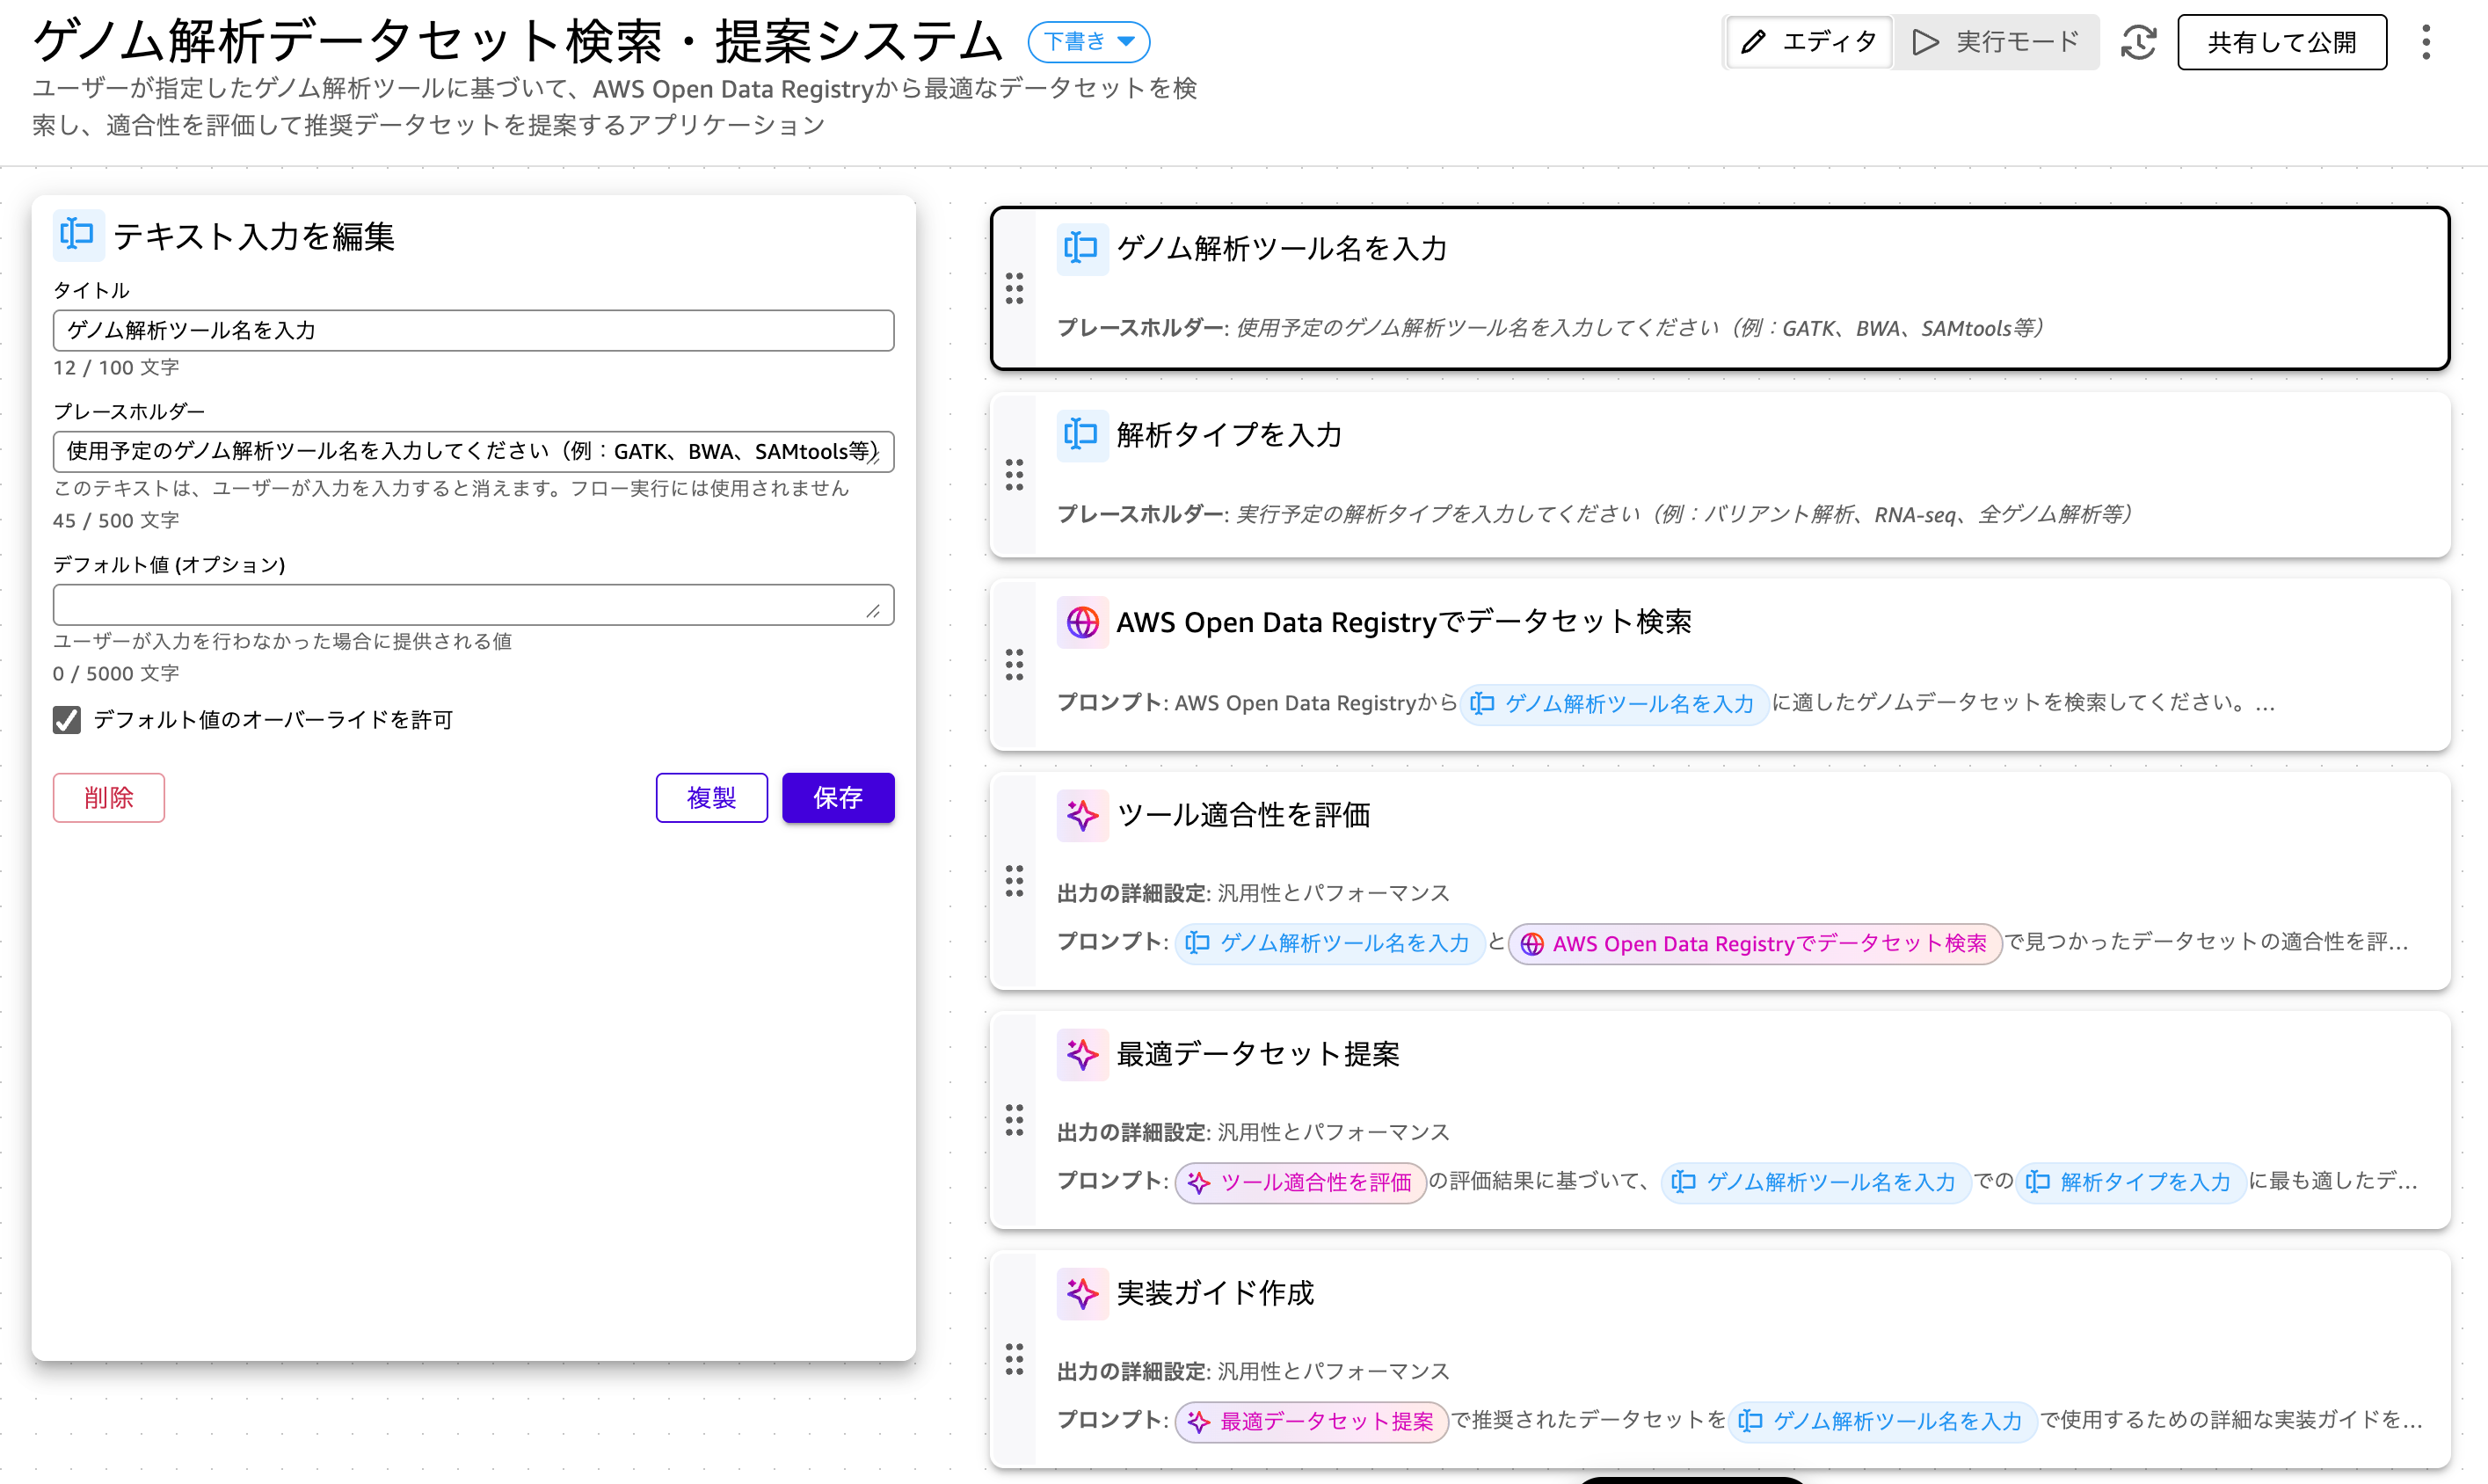Open the 下書き status dropdown

[x=1088, y=42]
